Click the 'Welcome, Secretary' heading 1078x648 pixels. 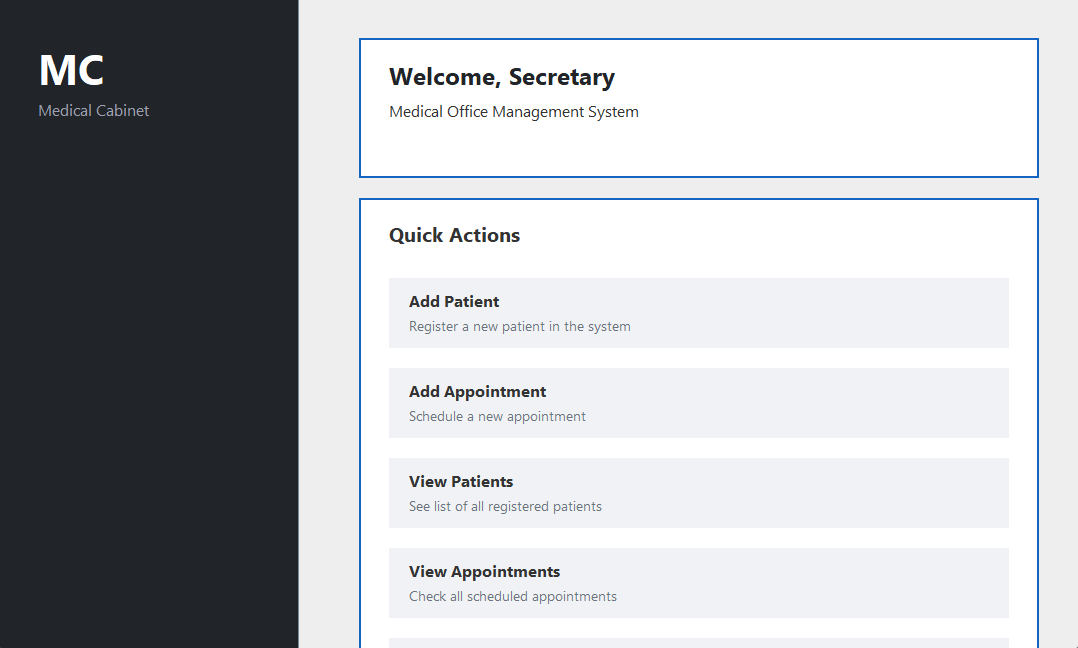[x=502, y=77]
